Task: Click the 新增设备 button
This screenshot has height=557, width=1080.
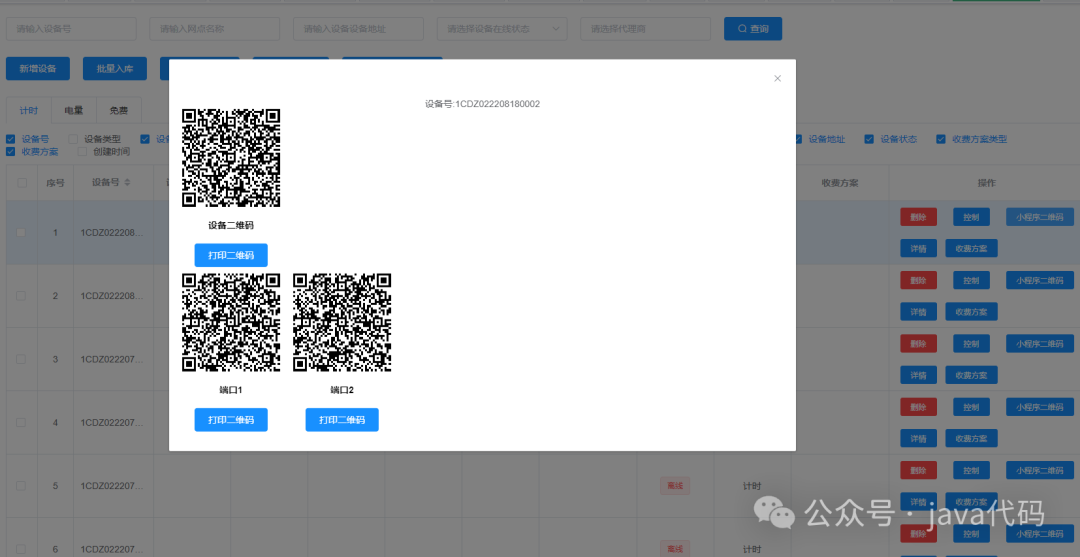Action: point(38,69)
